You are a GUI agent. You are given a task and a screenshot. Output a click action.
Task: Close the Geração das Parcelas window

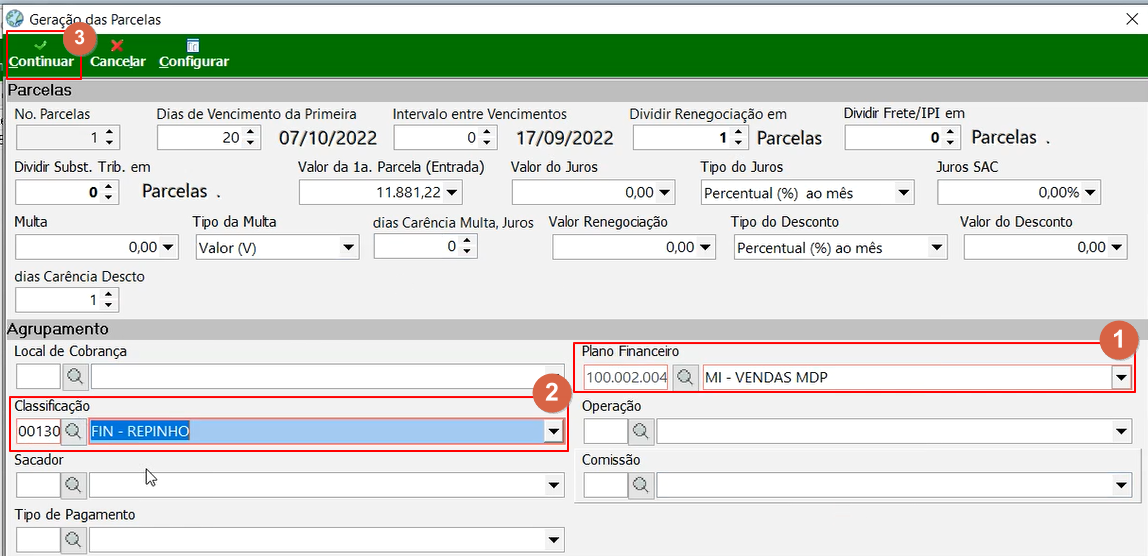(1131, 19)
